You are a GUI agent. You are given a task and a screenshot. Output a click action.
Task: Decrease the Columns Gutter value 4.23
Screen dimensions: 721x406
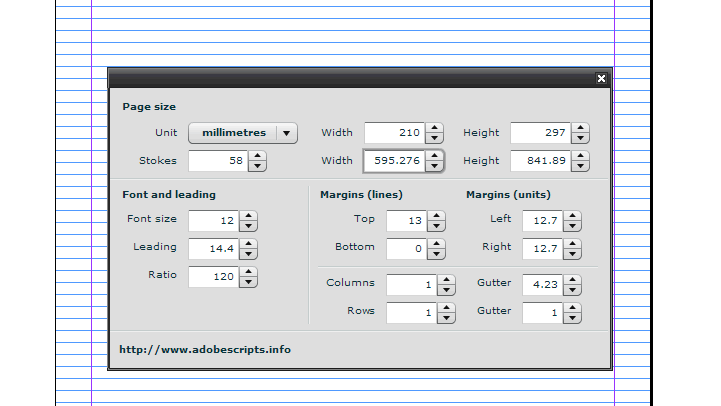[x=572, y=290]
